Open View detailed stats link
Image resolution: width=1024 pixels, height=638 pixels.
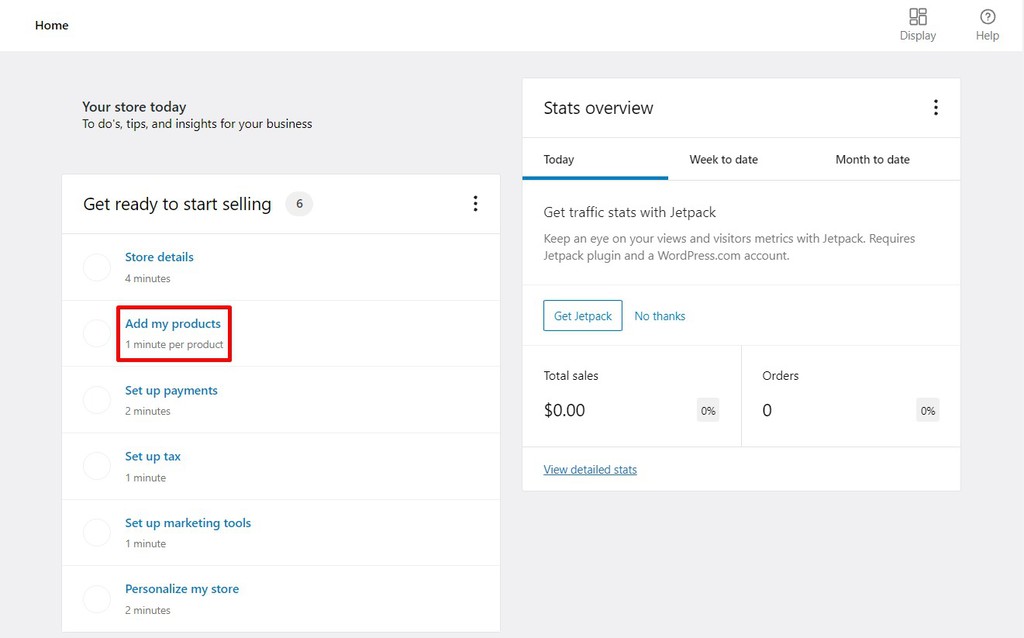tap(590, 470)
